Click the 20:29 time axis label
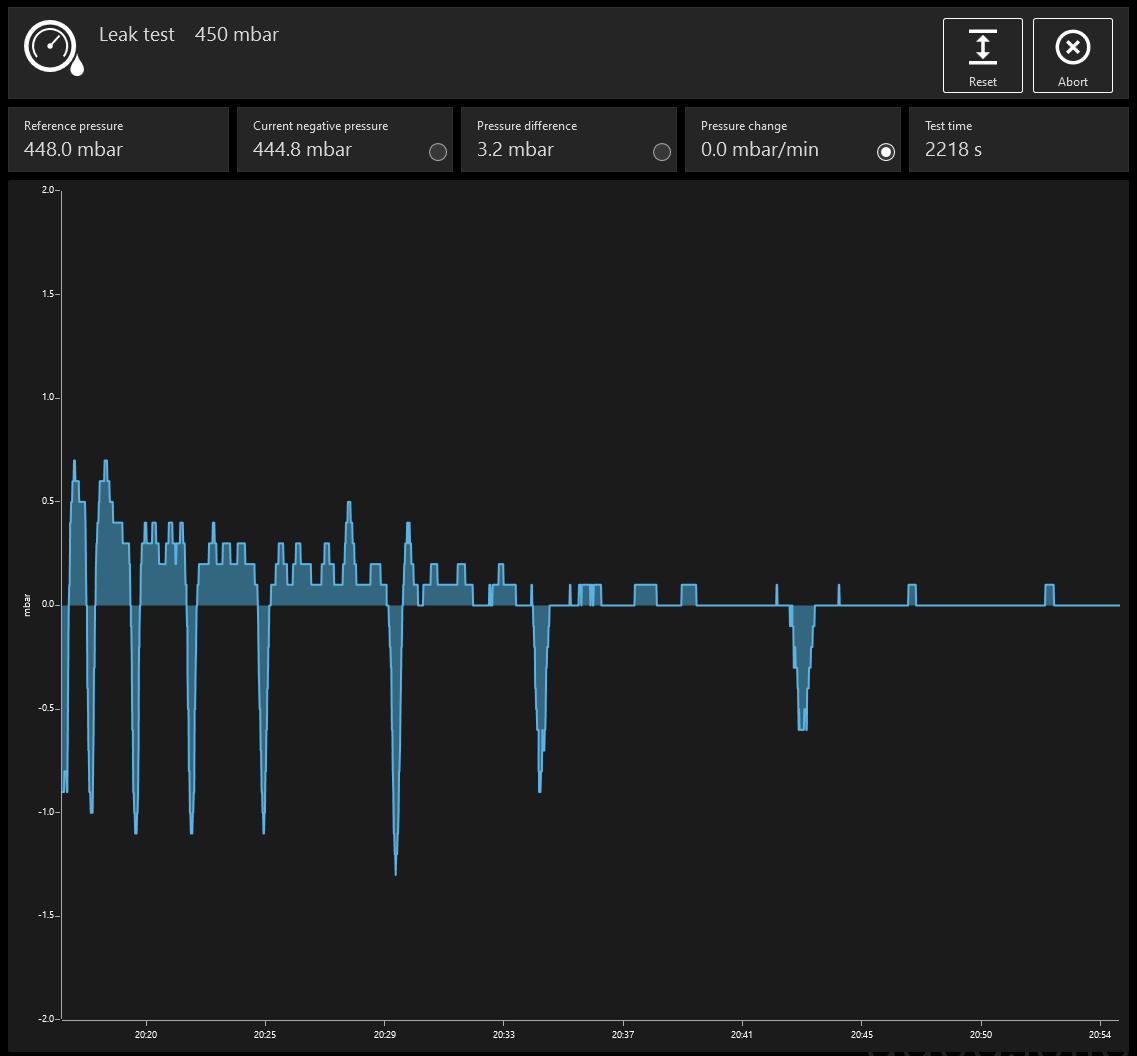This screenshot has height=1056, width=1137. point(384,1034)
